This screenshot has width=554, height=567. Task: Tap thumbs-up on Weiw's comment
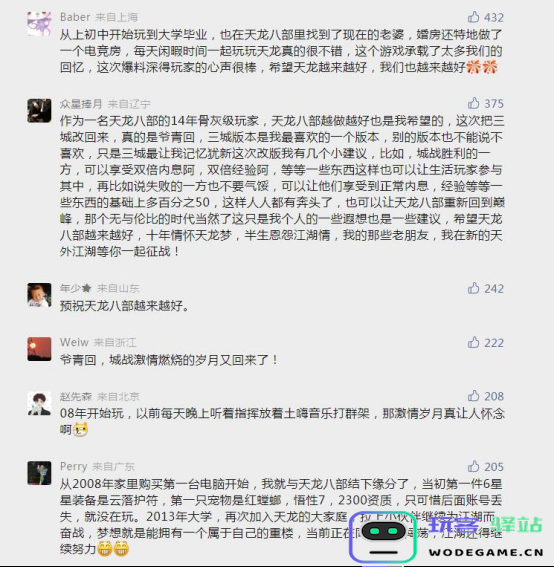[x=473, y=342]
